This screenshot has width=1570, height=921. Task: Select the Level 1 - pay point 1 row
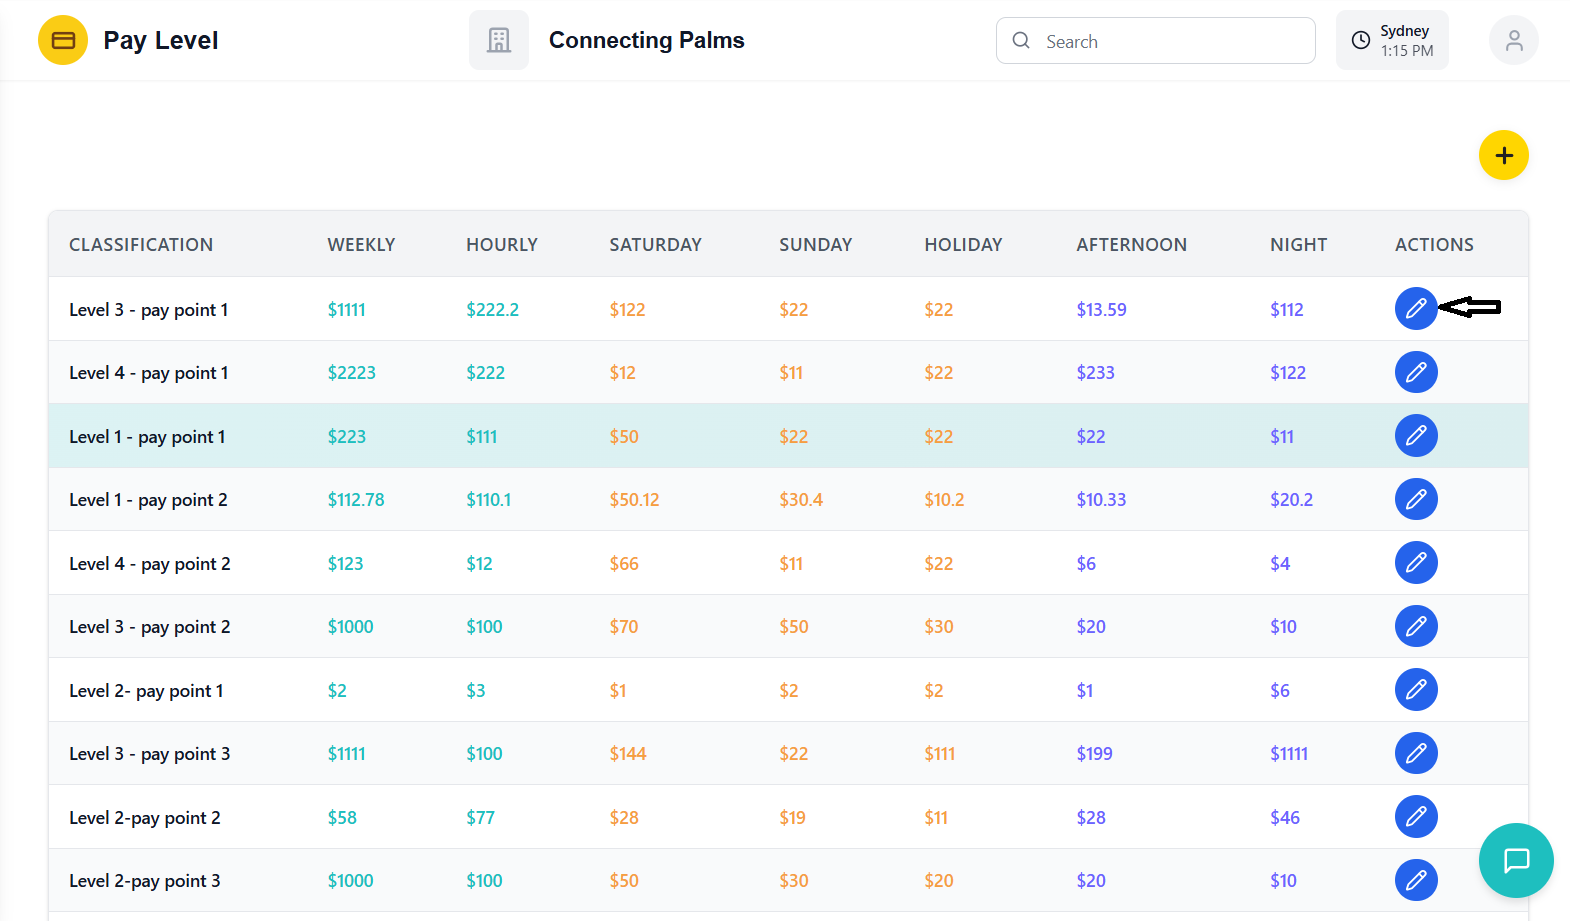click(x=147, y=437)
